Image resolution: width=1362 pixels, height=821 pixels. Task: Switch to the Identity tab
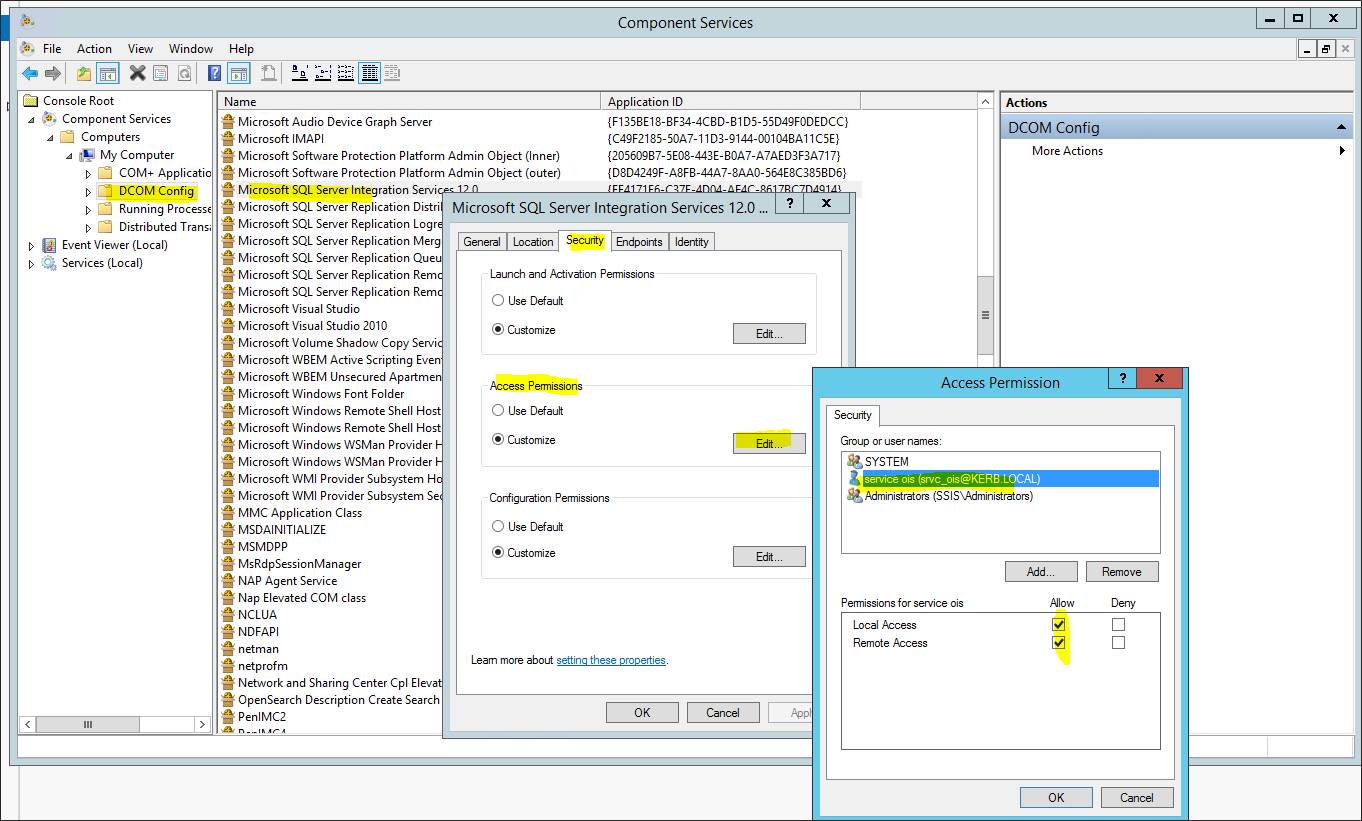click(x=691, y=242)
